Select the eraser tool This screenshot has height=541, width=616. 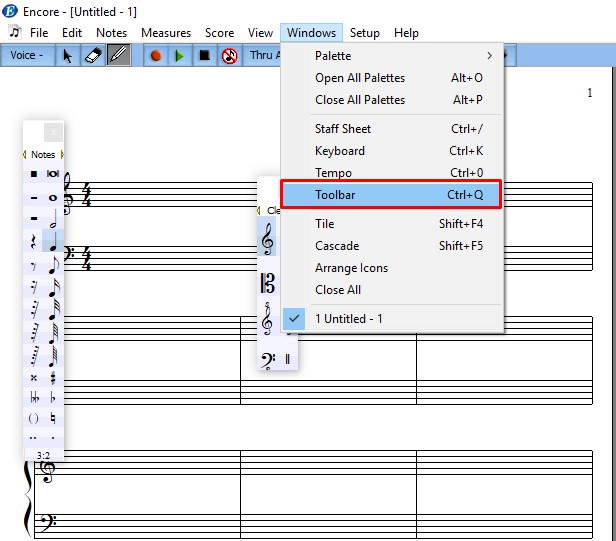click(x=93, y=55)
